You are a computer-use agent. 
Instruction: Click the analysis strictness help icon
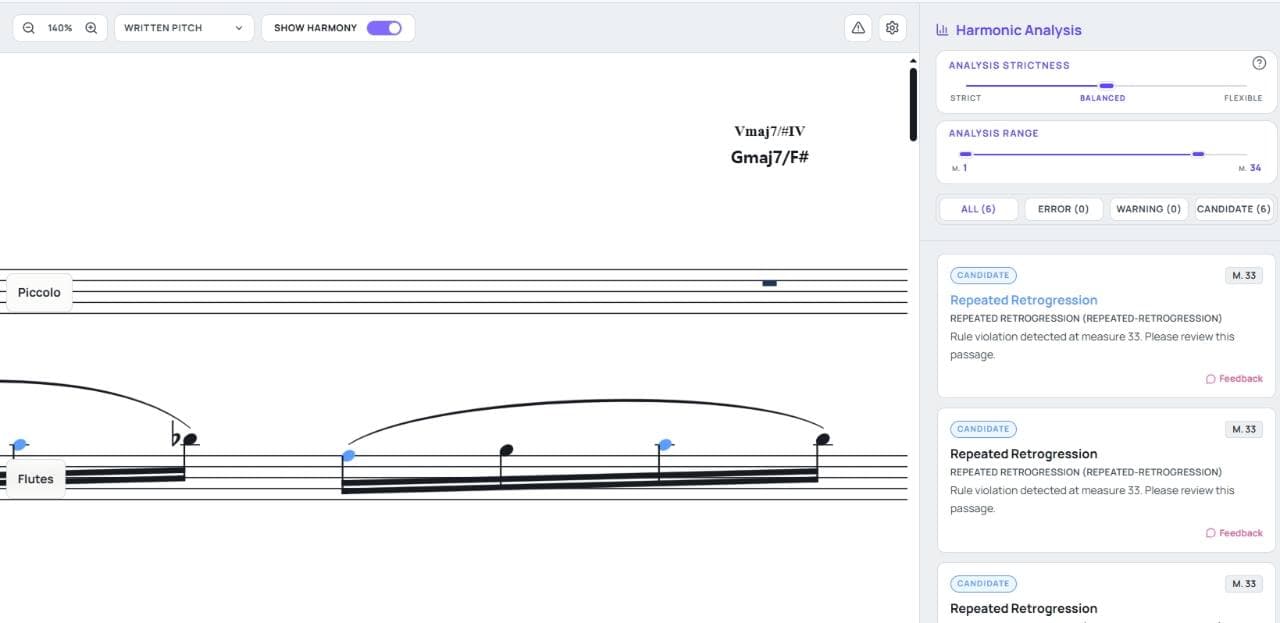(1259, 63)
